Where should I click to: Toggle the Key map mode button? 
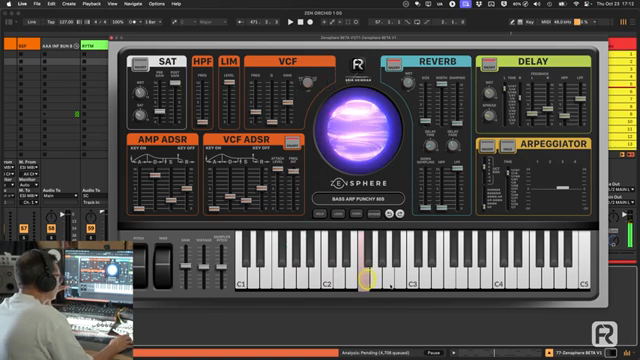pos(529,22)
